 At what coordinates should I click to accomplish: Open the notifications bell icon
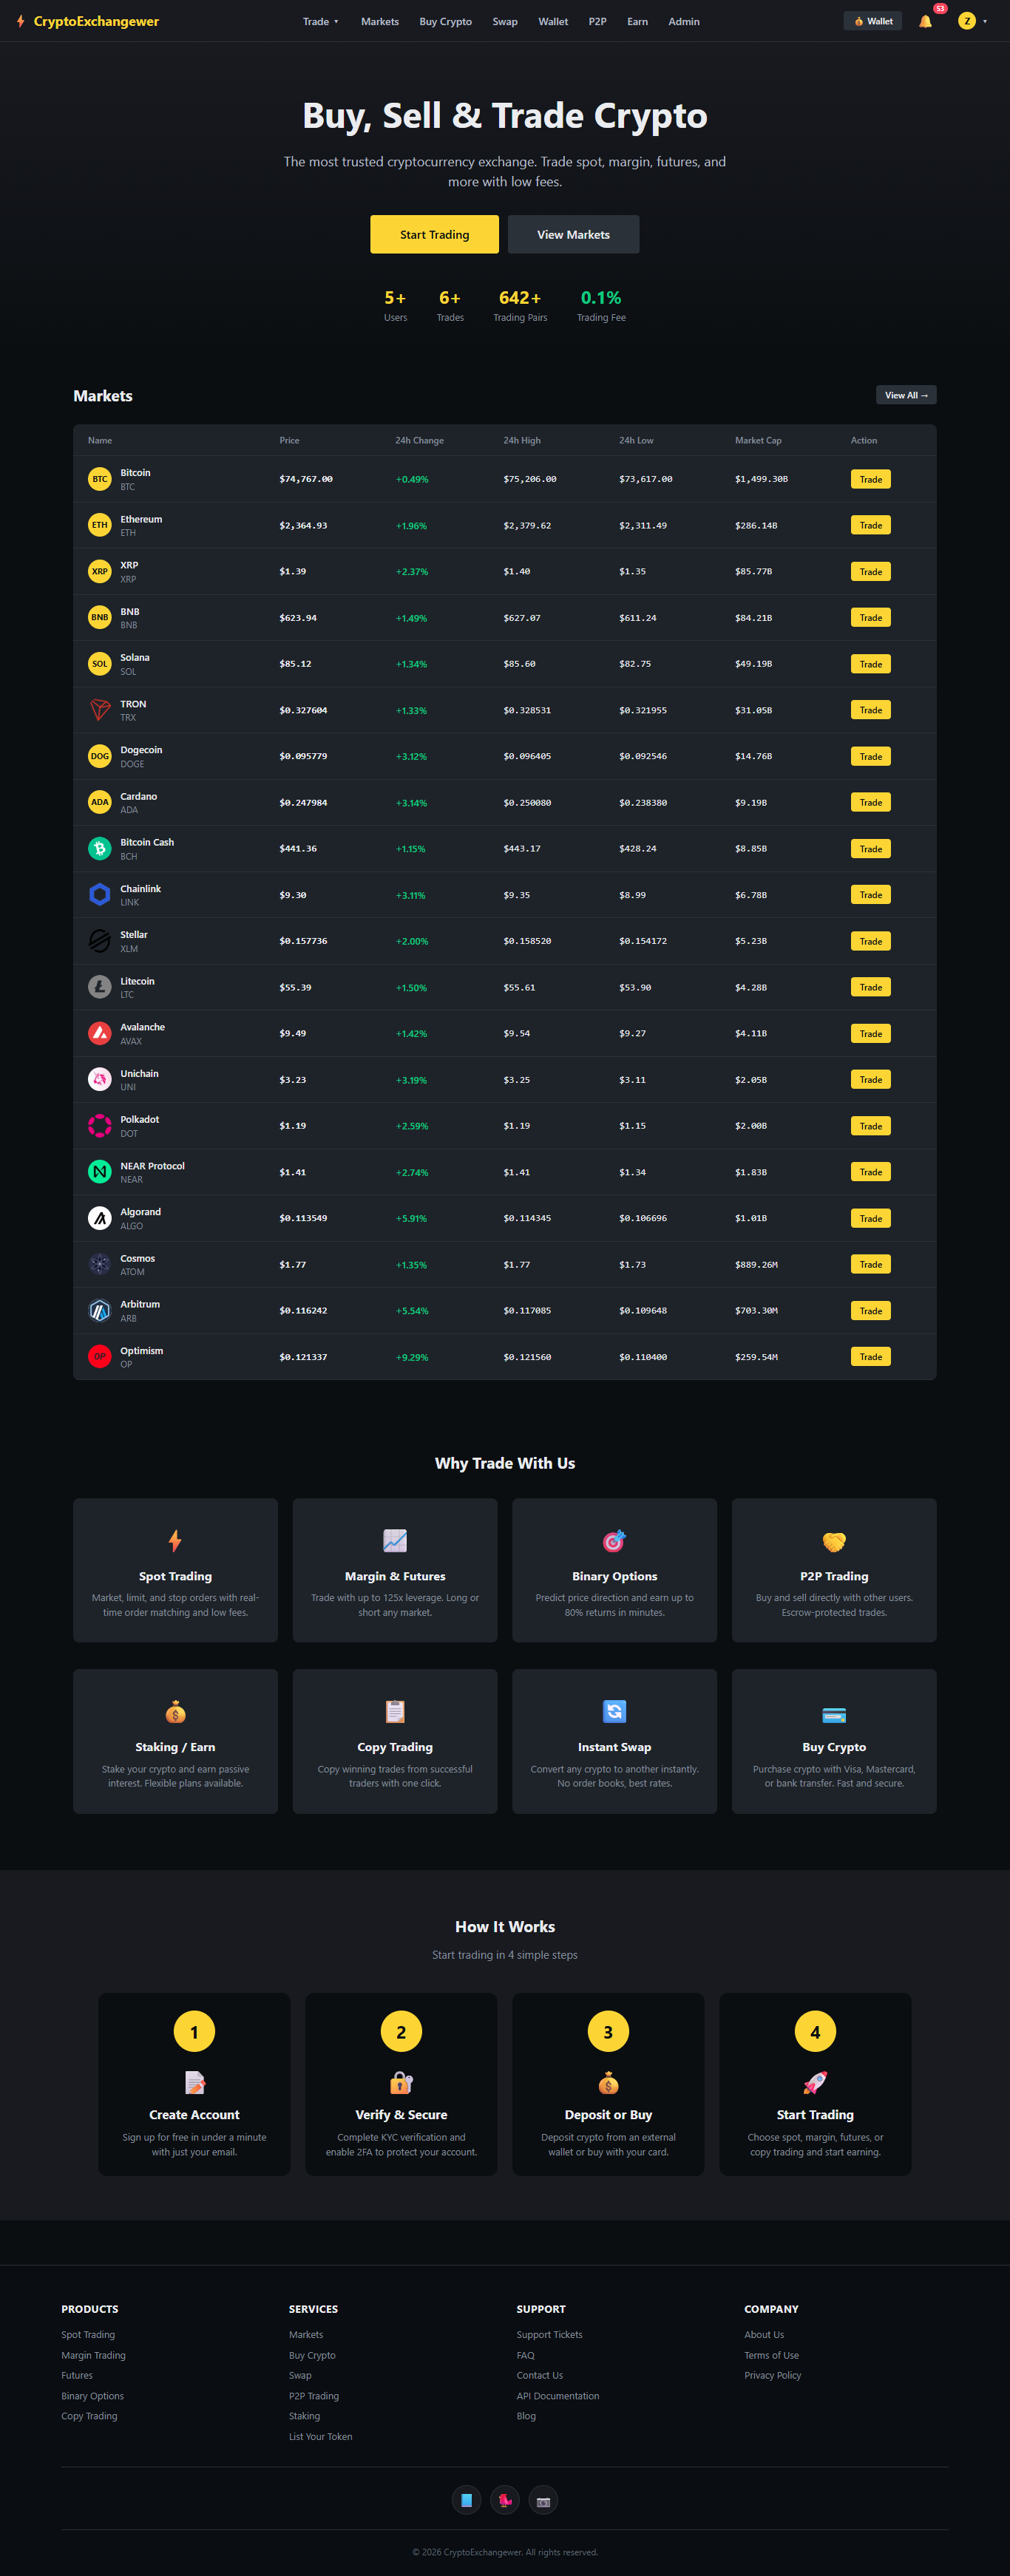(x=925, y=22)
